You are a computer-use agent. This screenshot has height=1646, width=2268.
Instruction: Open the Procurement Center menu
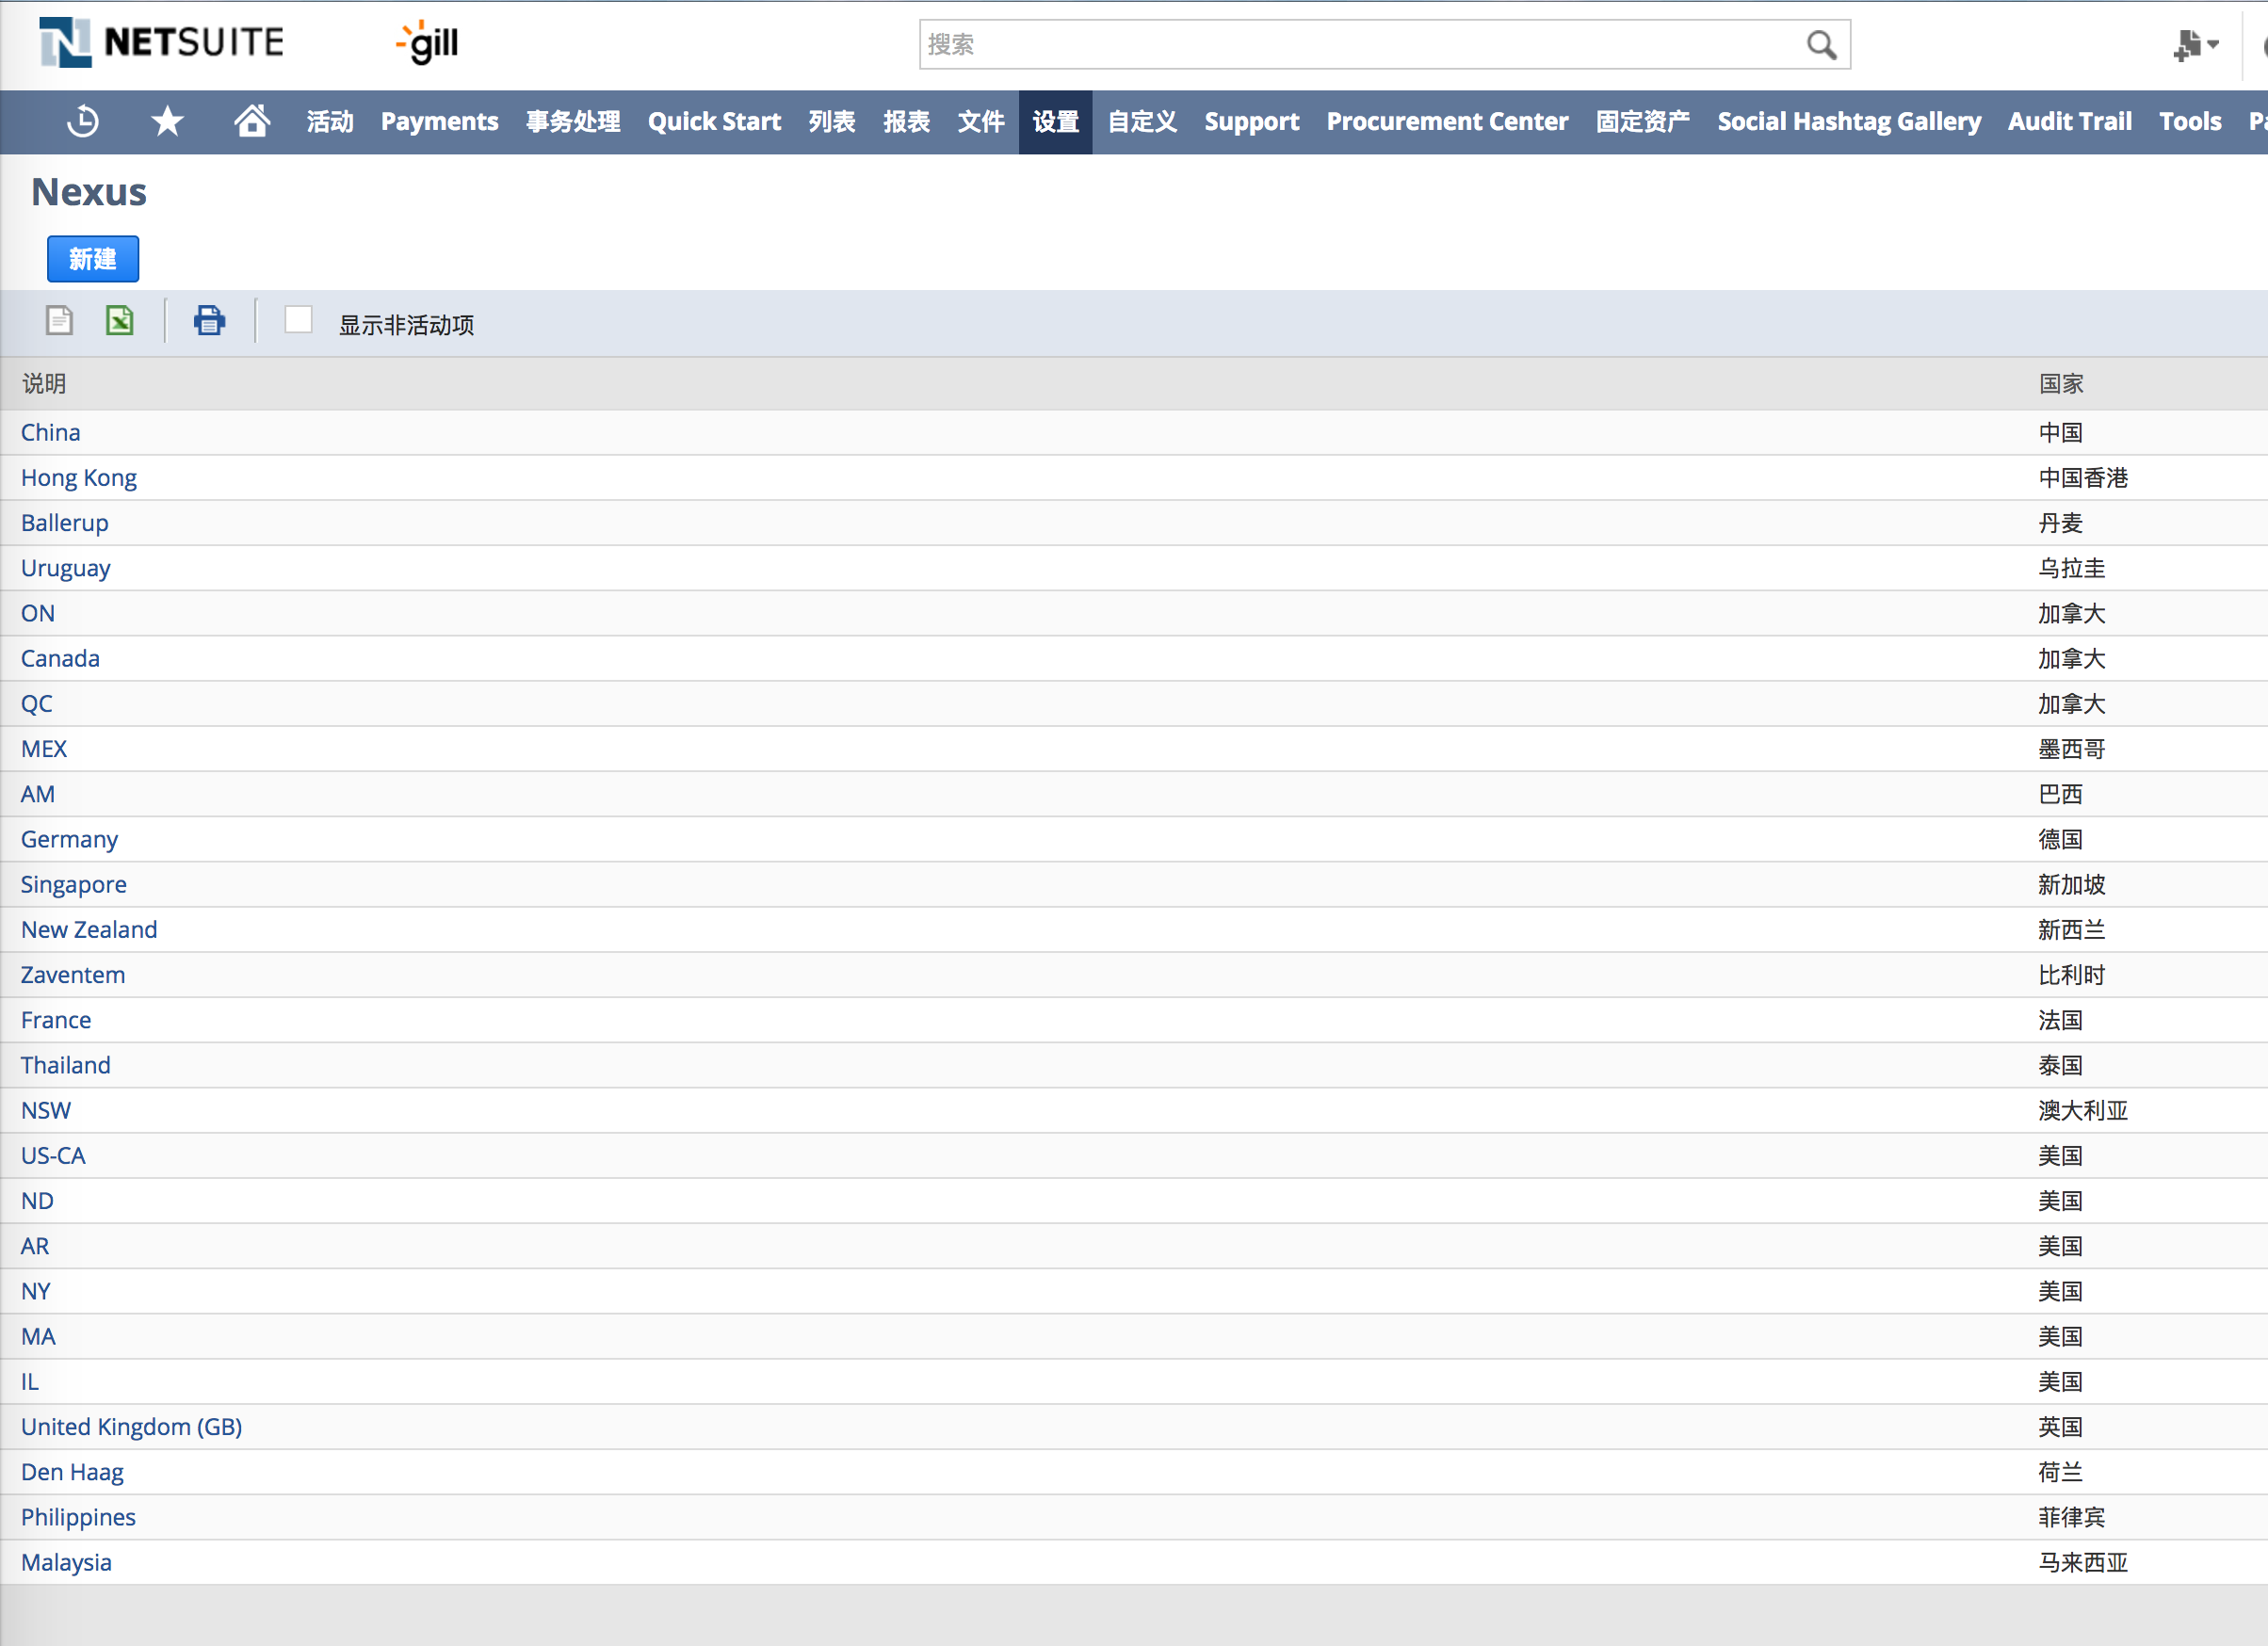[x=1446, y=122]
